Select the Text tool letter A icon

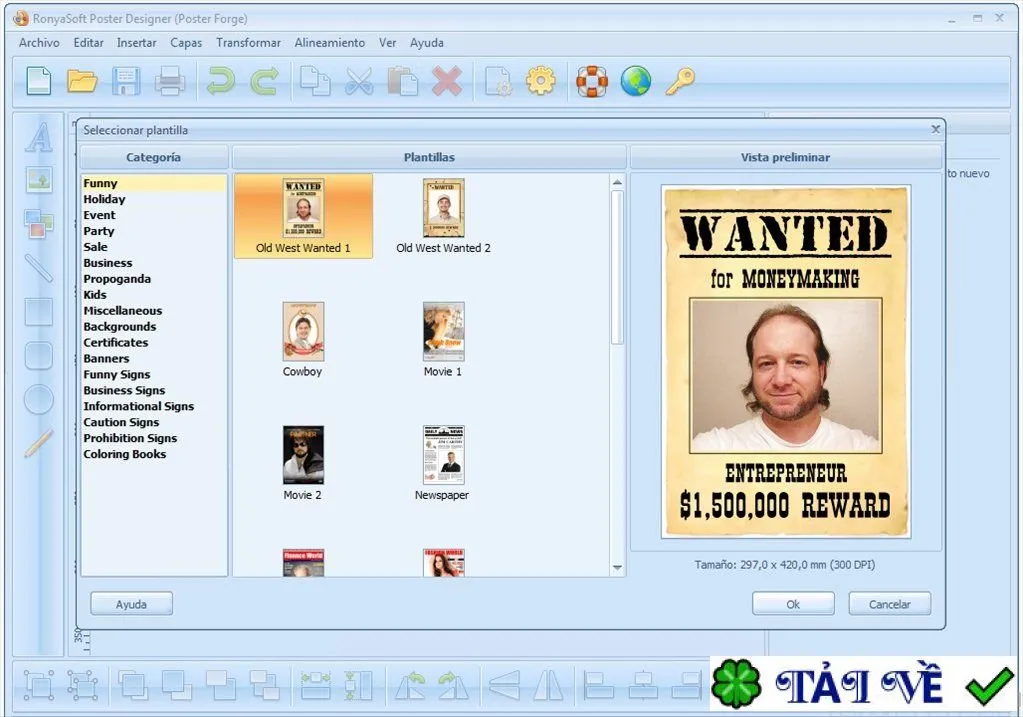pyautogui.click(x=39, y=137)
